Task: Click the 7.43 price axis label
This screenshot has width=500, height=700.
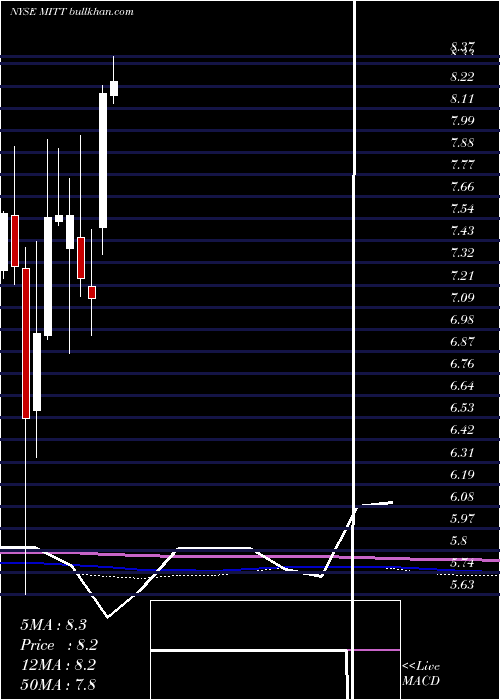Action: pos(462,231)
